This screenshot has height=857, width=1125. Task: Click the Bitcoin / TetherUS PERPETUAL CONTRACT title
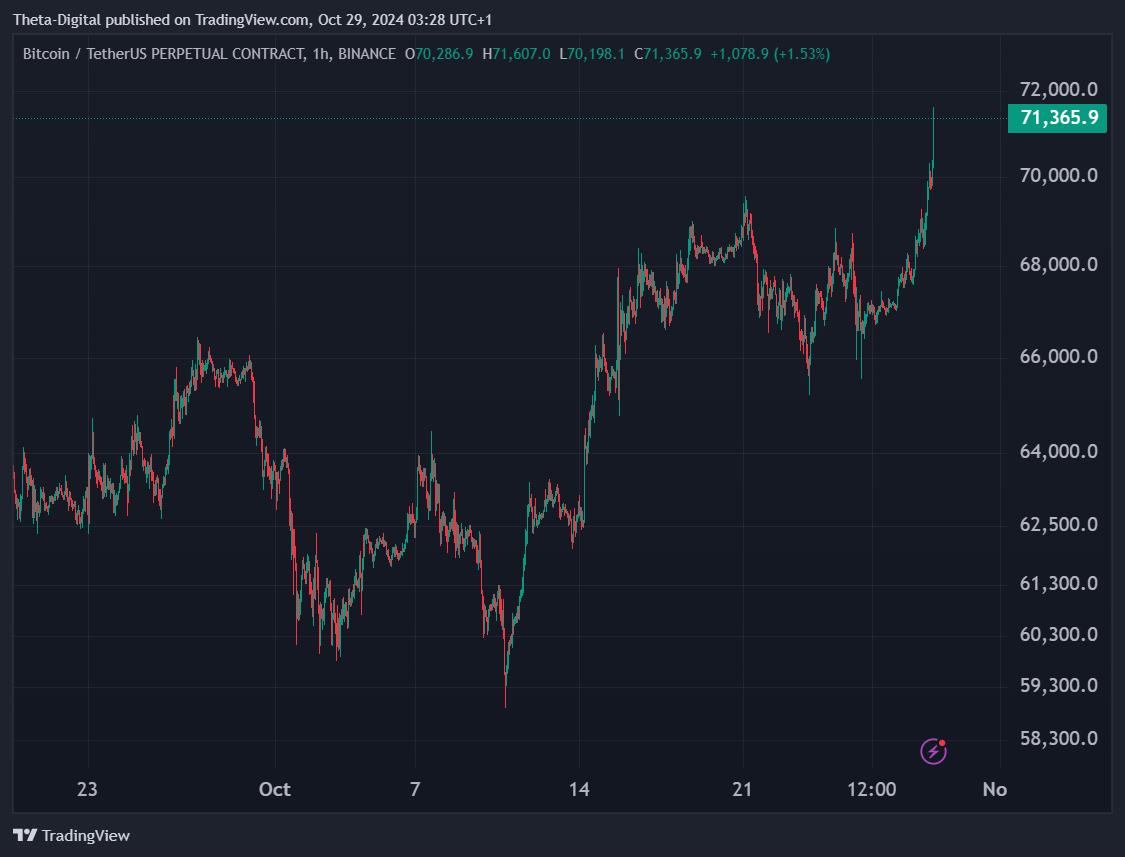[164, 54]
